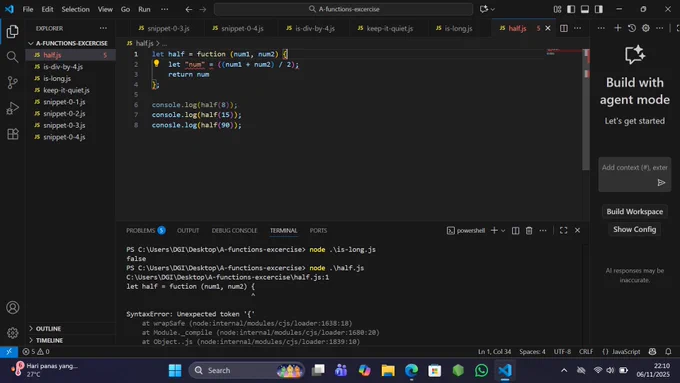Open the Selection menu
The height and width of the screenshot is (383, 680).
[x=75, y=9]
